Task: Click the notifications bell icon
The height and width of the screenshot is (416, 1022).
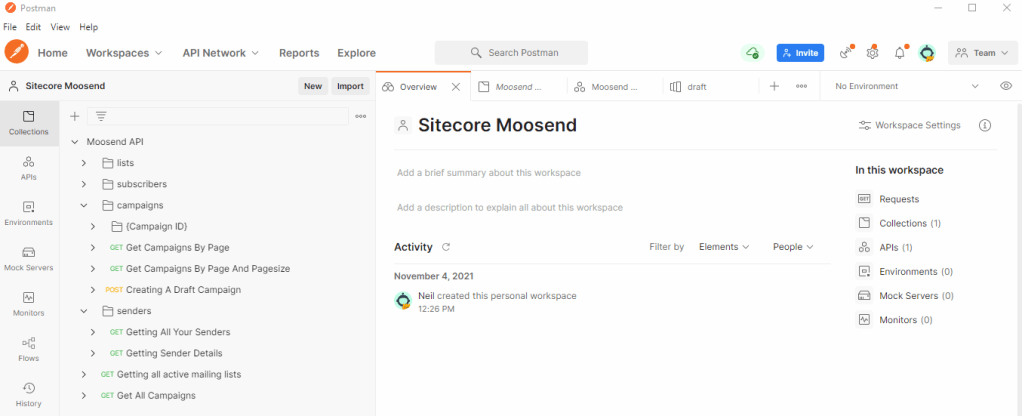Action: point(899,53)
